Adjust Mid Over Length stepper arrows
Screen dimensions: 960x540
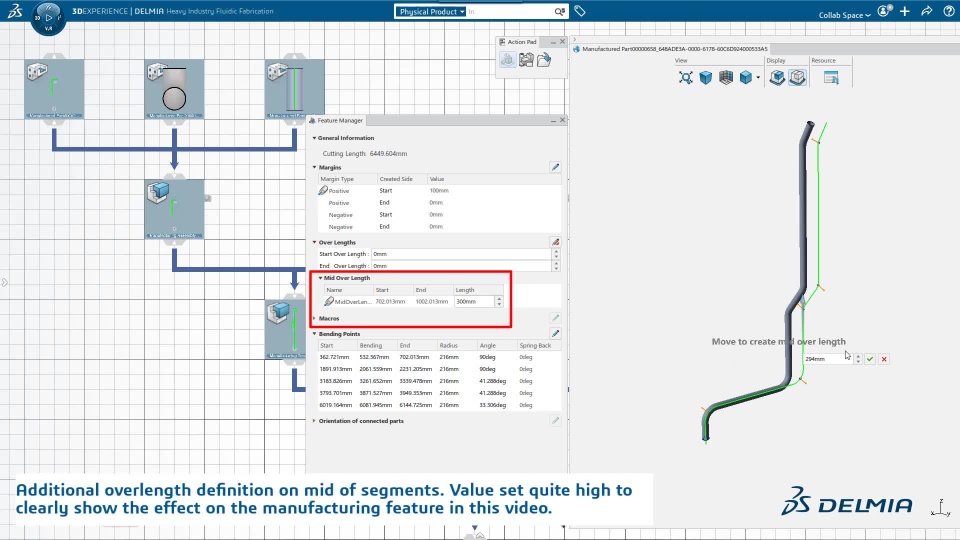point(499,301)
